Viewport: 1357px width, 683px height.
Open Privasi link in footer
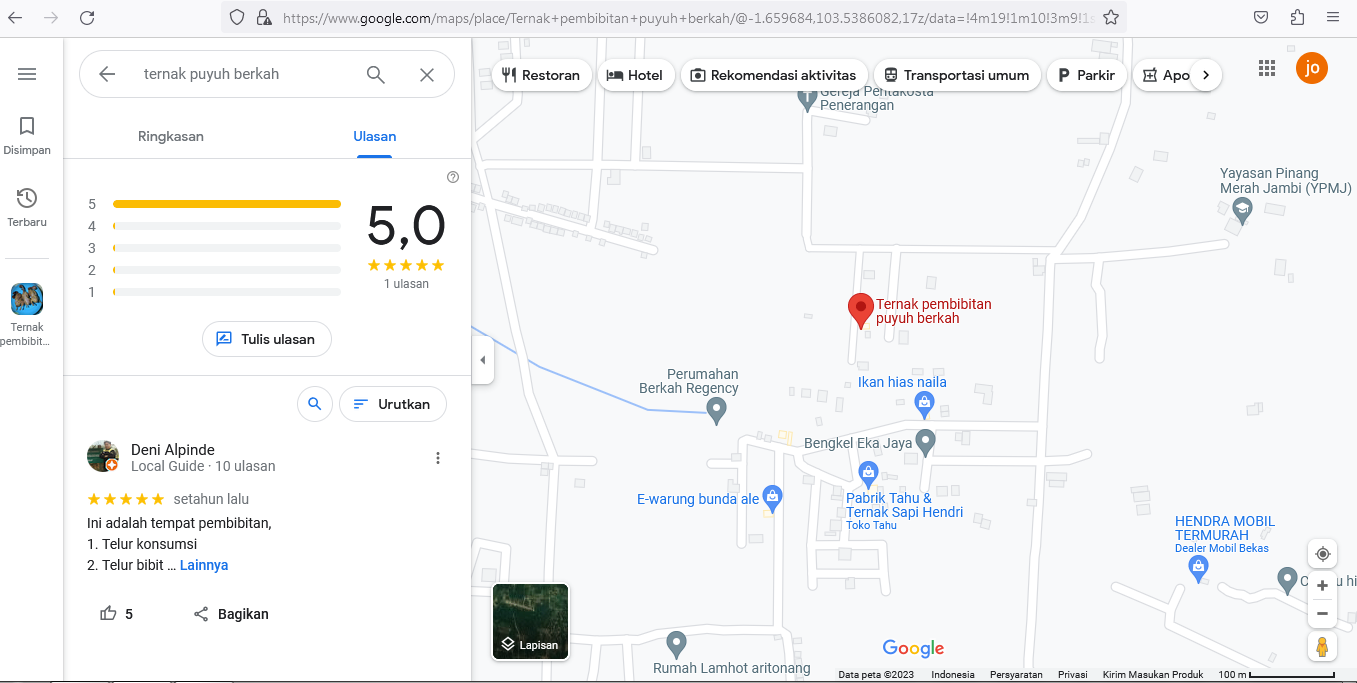pos(1073,675)
